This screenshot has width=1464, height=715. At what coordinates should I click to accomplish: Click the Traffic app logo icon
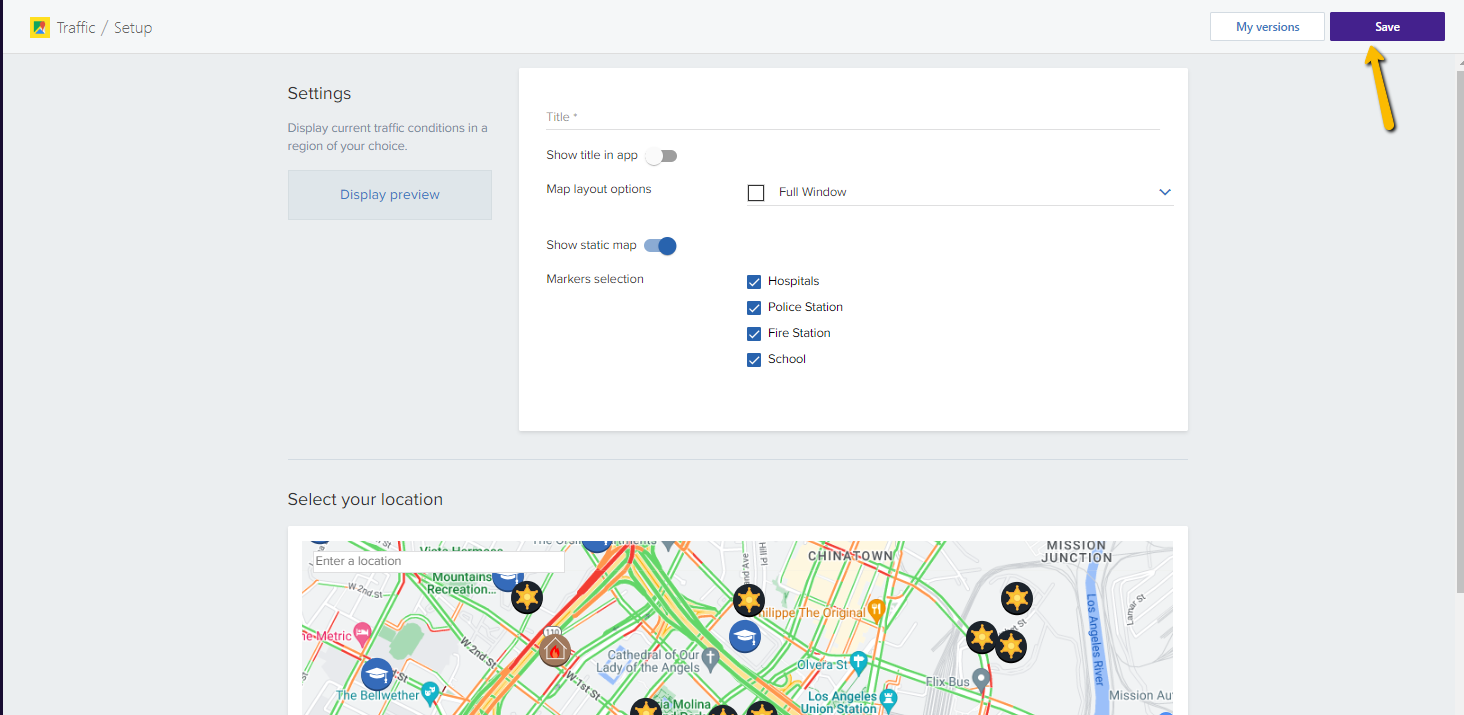[40, 28]
